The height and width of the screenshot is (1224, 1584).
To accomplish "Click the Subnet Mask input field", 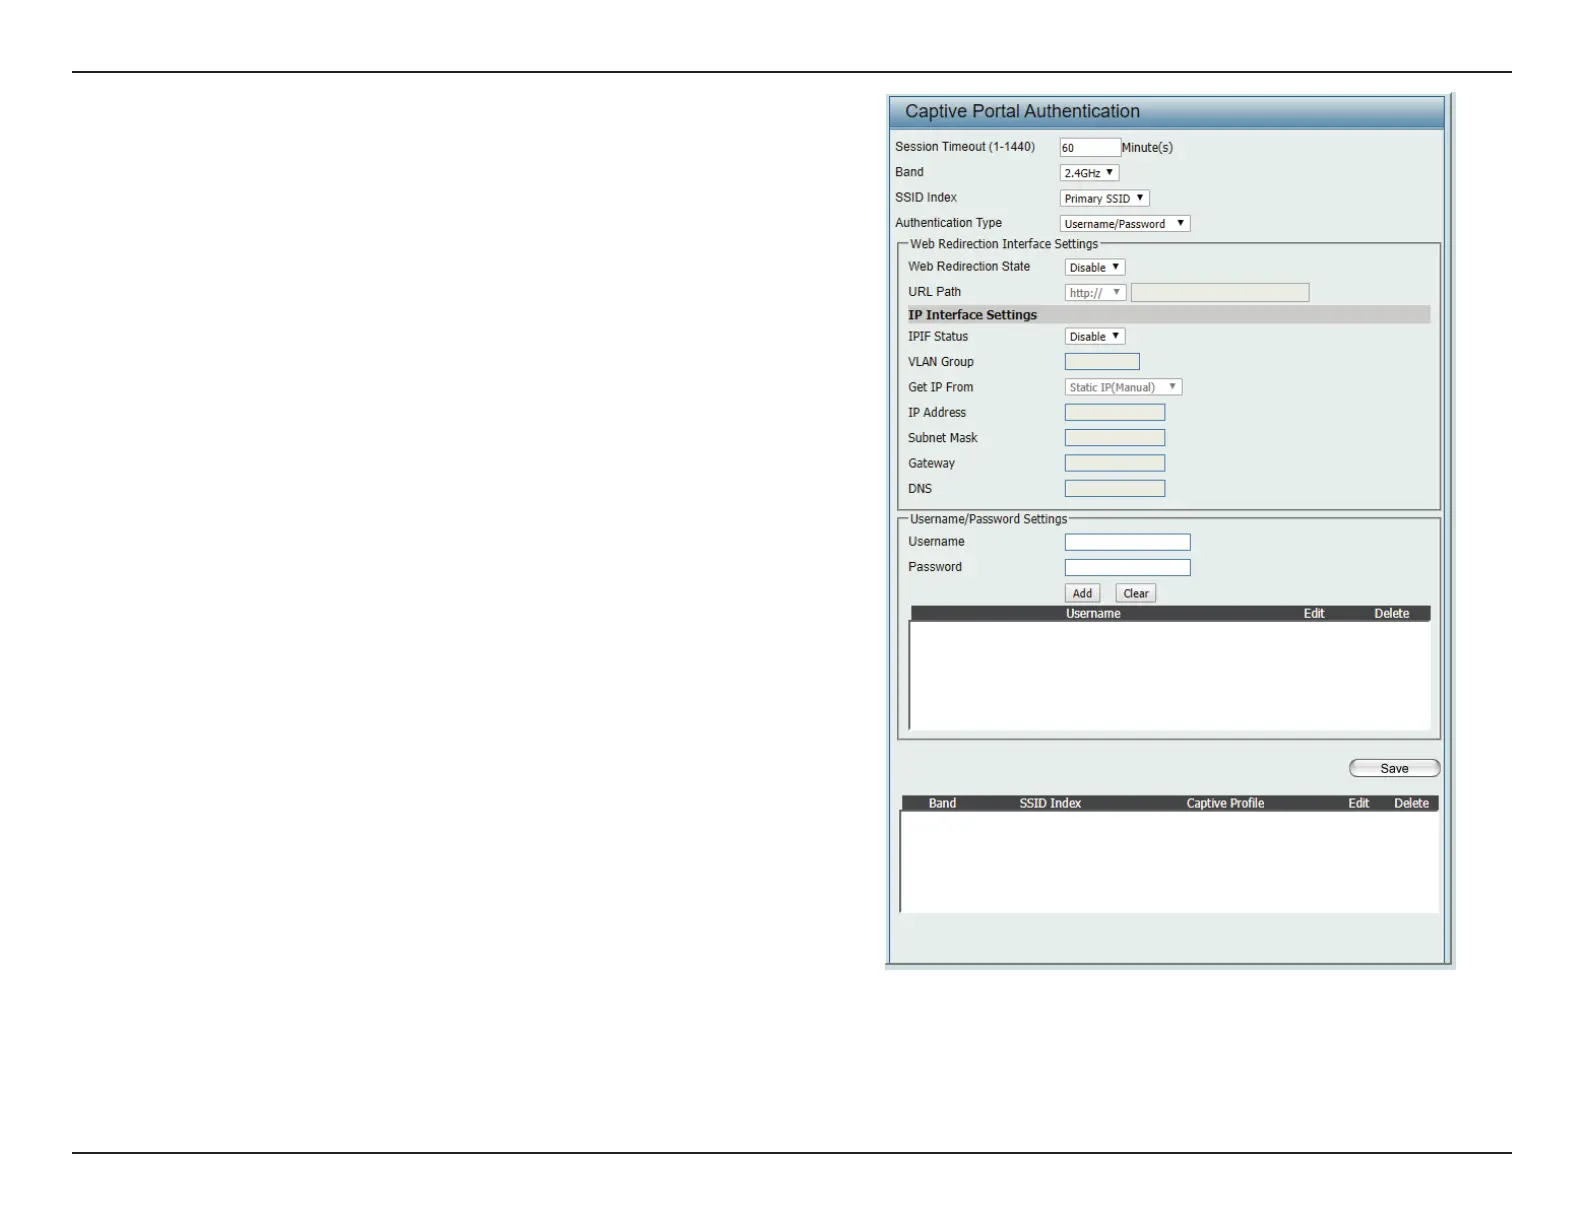I will point(1114,438).
